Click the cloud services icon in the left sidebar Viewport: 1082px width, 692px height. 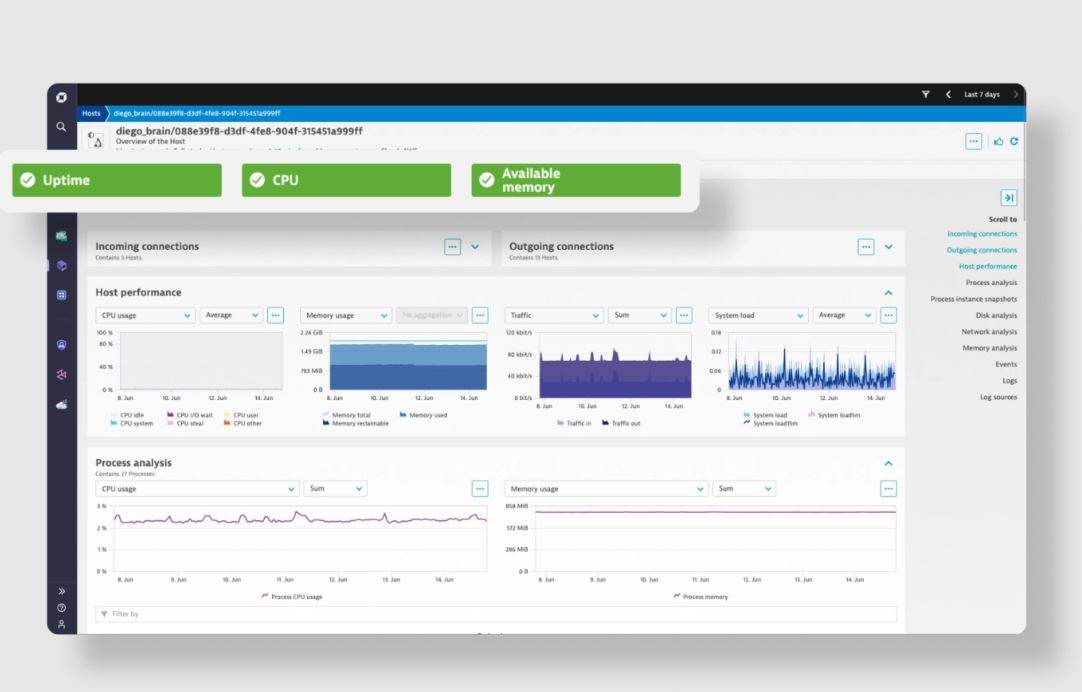point(60,404)
